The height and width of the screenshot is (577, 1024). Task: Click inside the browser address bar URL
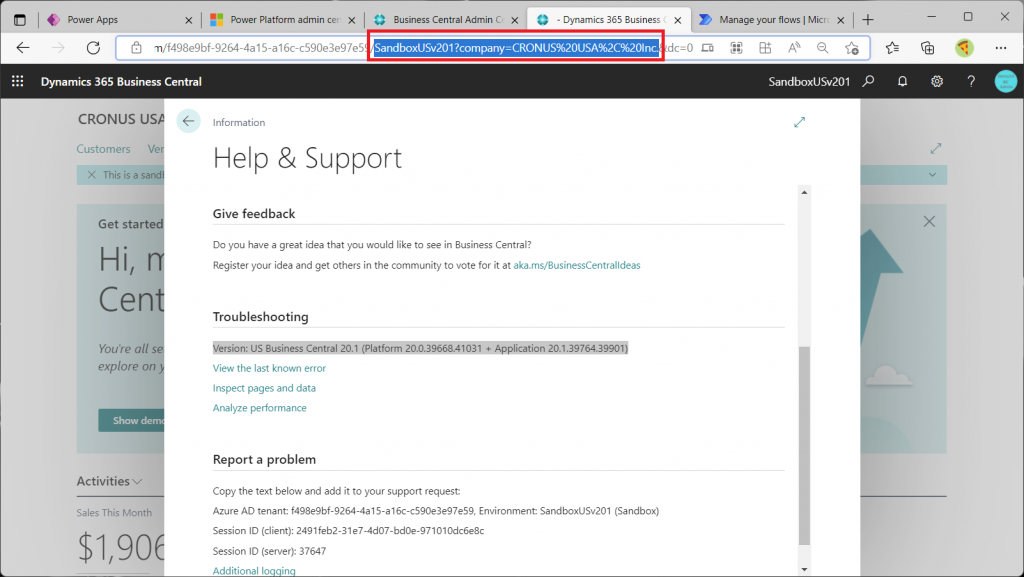click(423, 48)
